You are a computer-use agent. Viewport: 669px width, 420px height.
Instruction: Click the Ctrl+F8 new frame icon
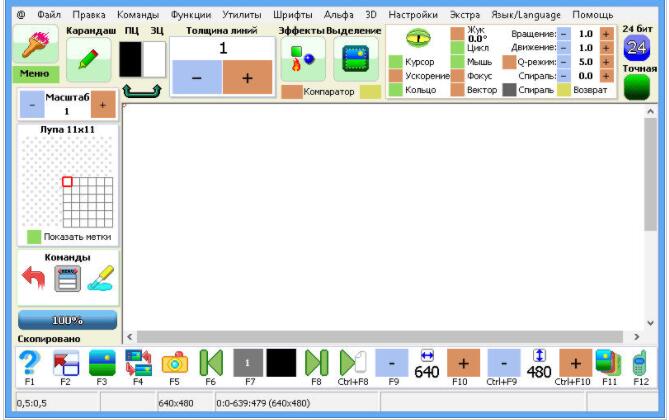pyautogui.click(x=353, y=363)
